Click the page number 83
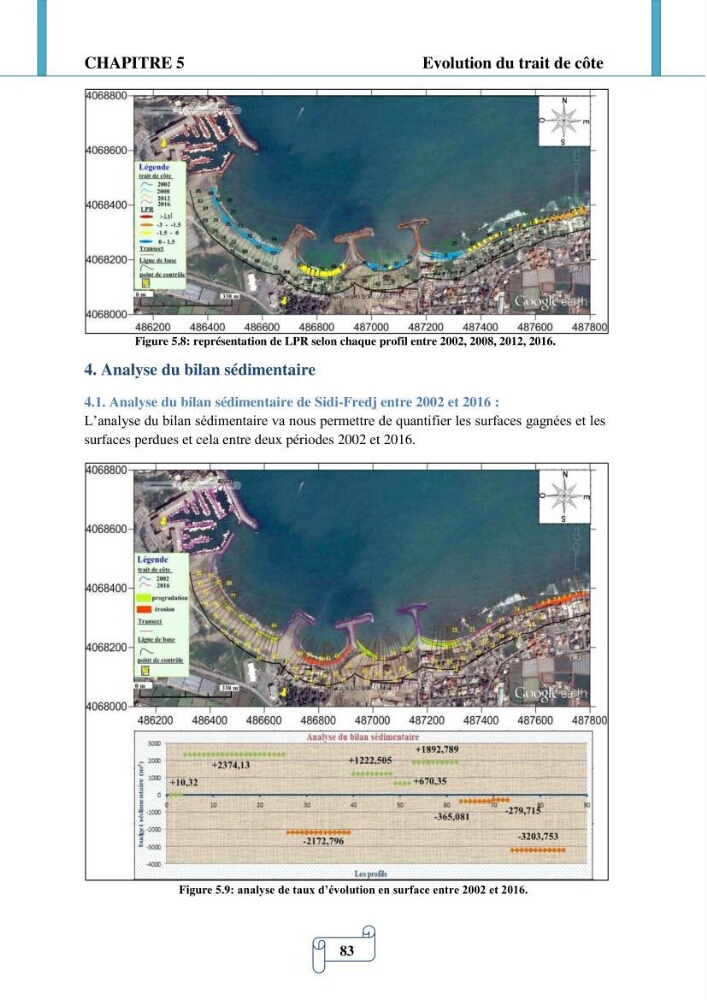 [x=346, y=951]
